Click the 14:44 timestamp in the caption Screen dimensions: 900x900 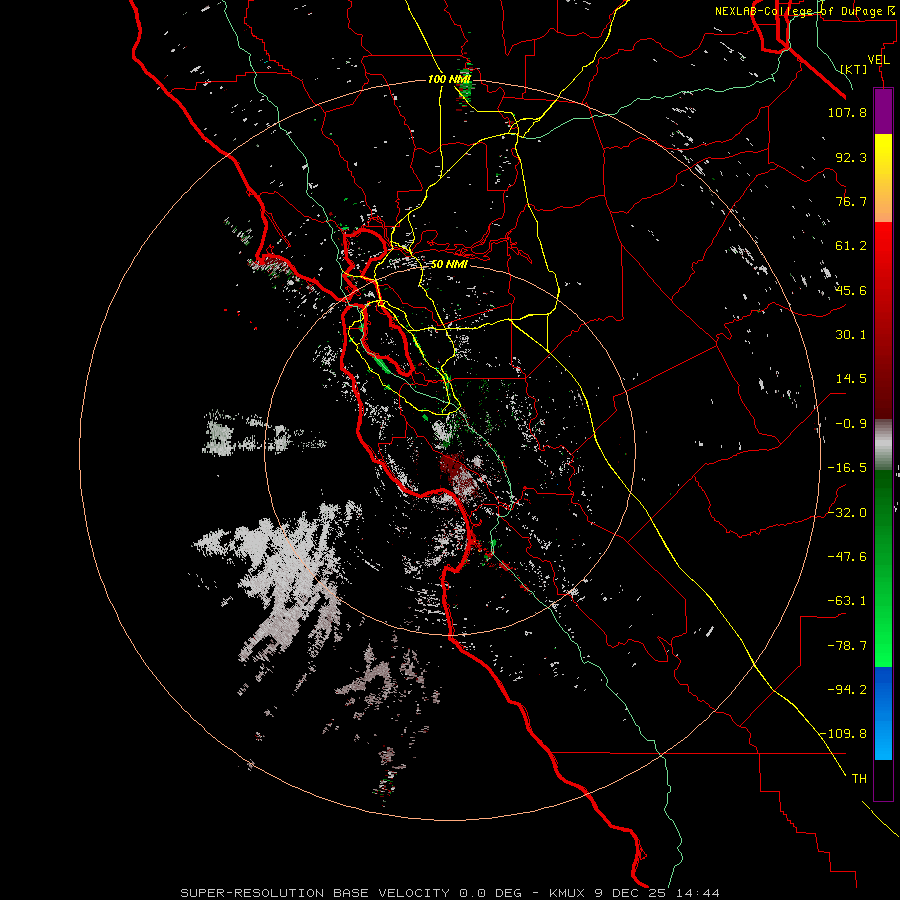pyautogui.click(x=698, y=893)
